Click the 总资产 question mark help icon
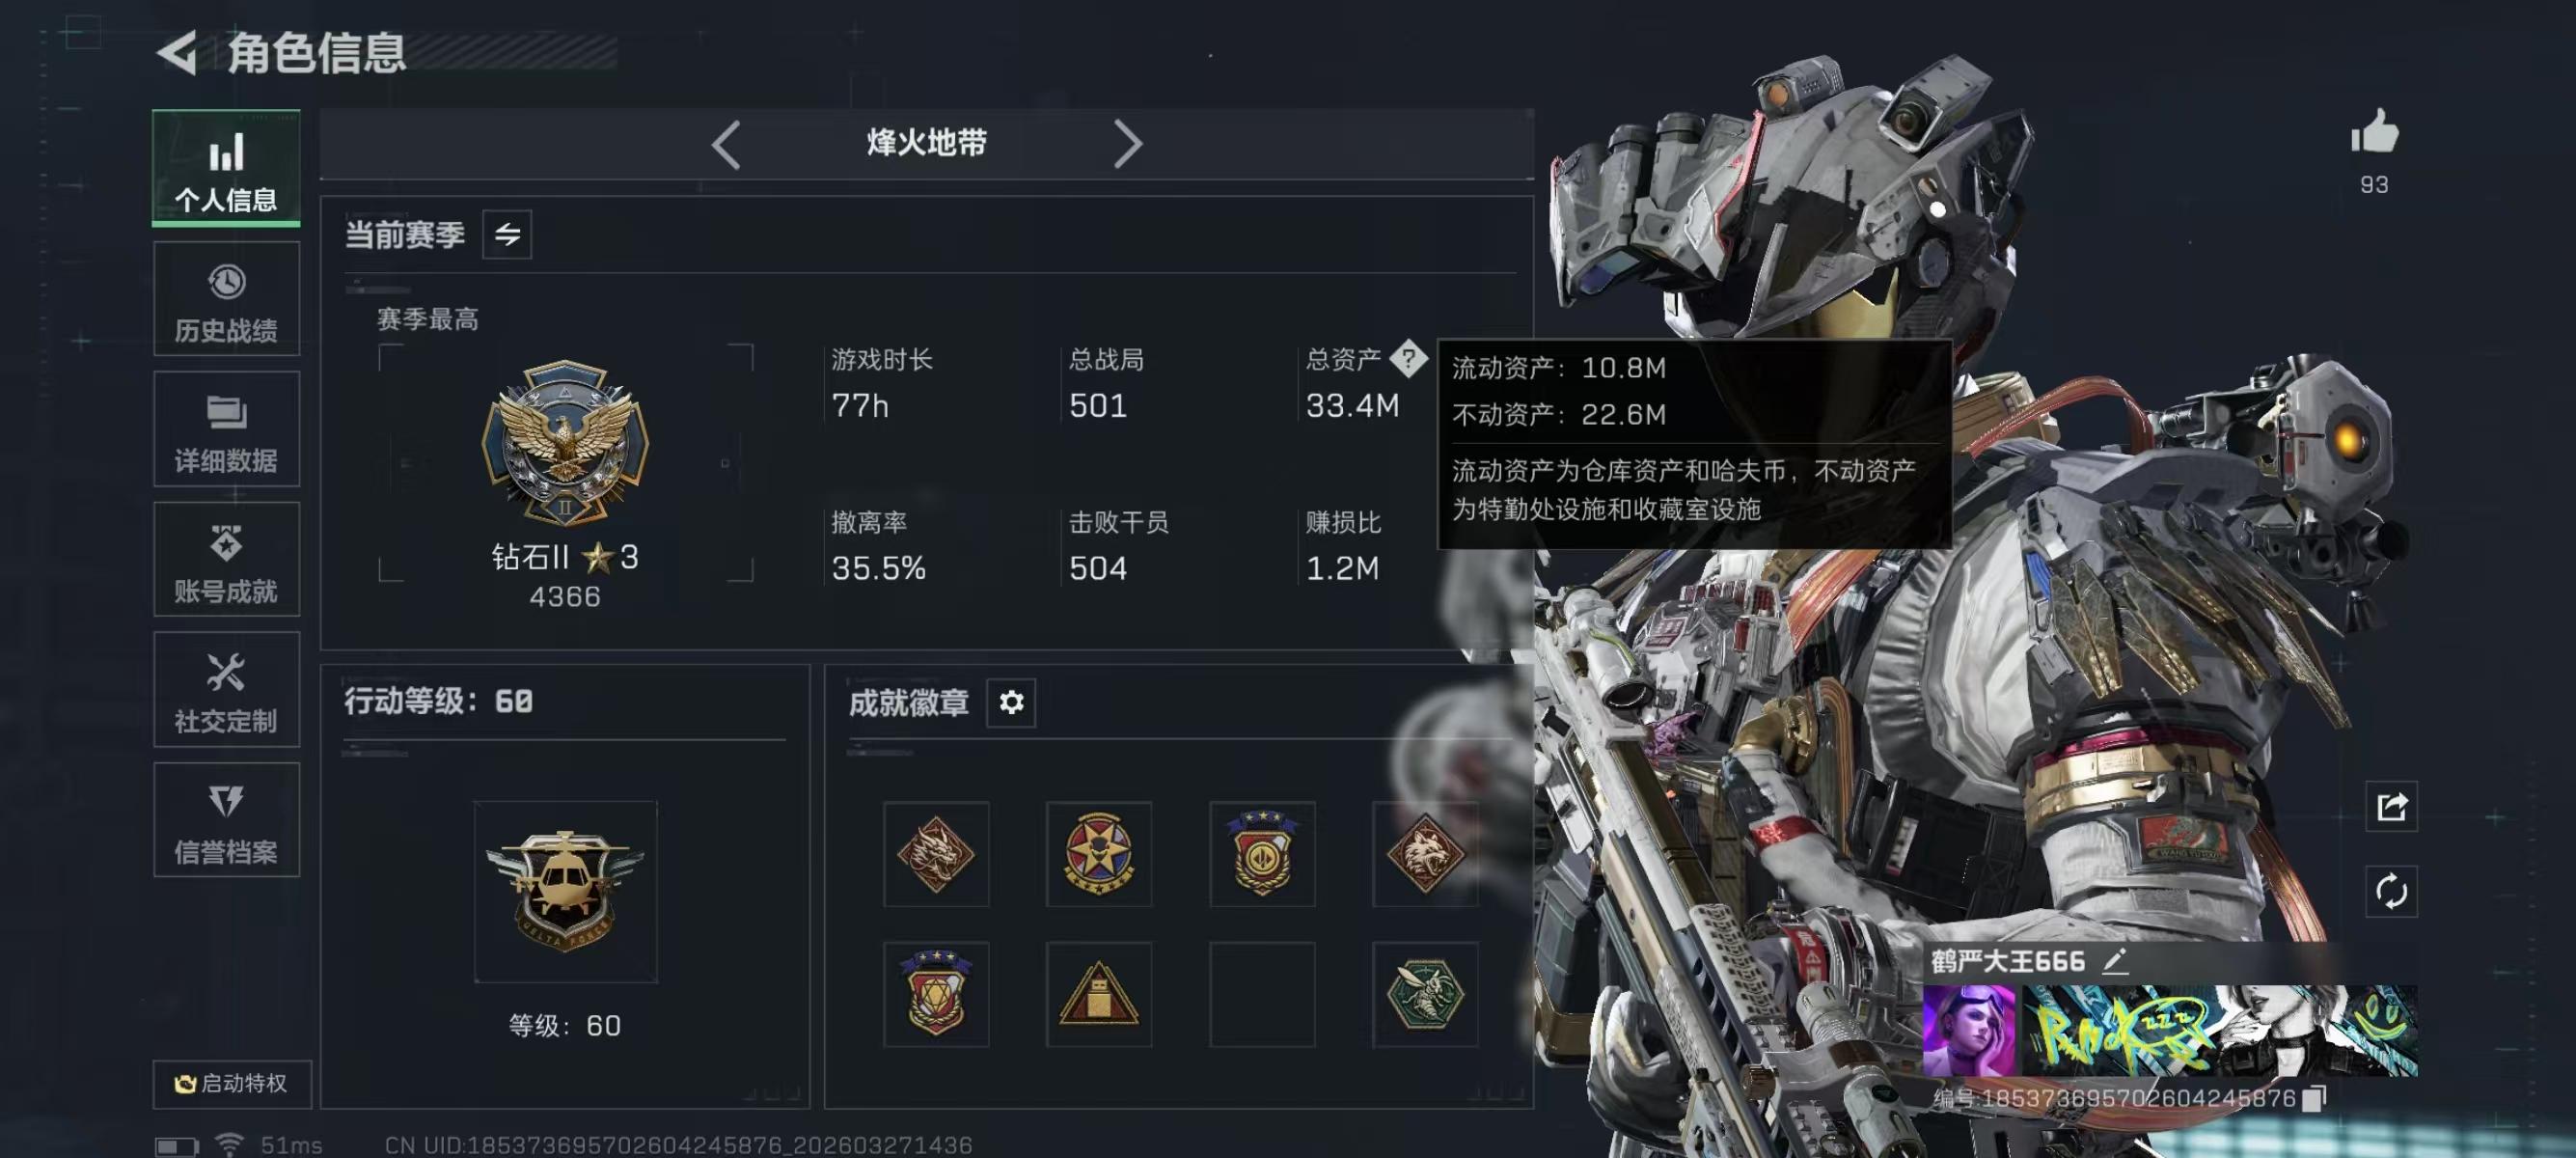Screen dimensions: 2576x1158 point(1408,358)
